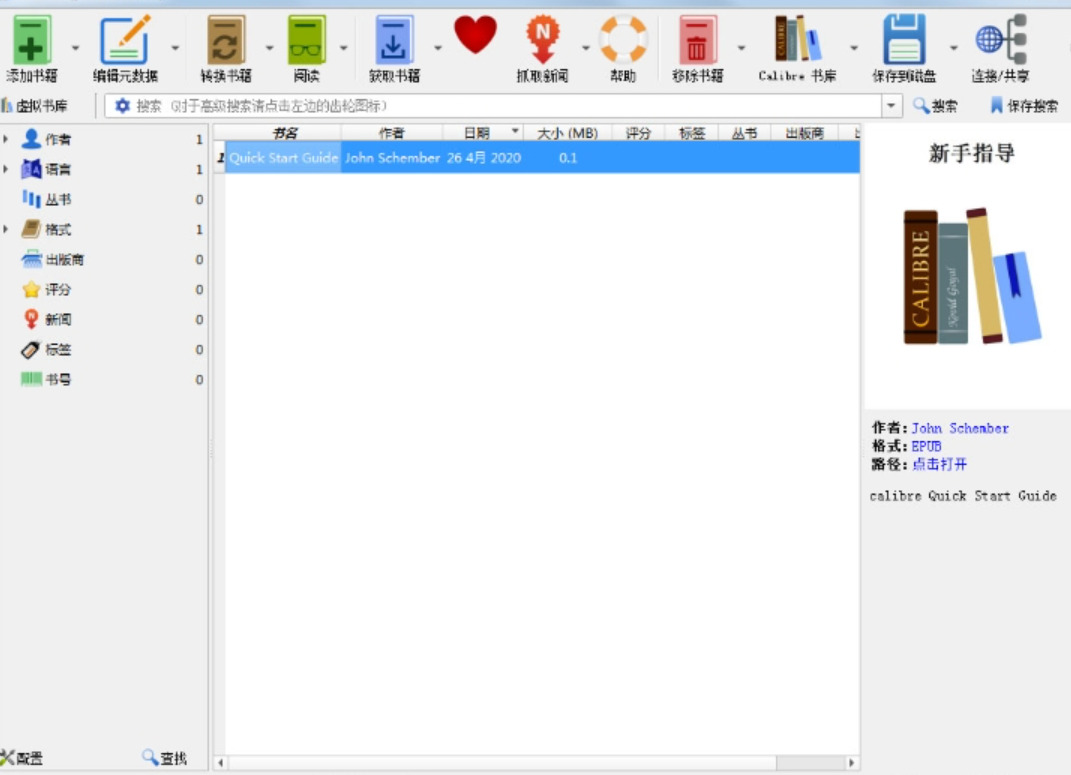Image resolution: width=1071 pixels, height=775 pixels.
Task: Select 出版商 publisher in the tag browser
Action: coord(65,259)
